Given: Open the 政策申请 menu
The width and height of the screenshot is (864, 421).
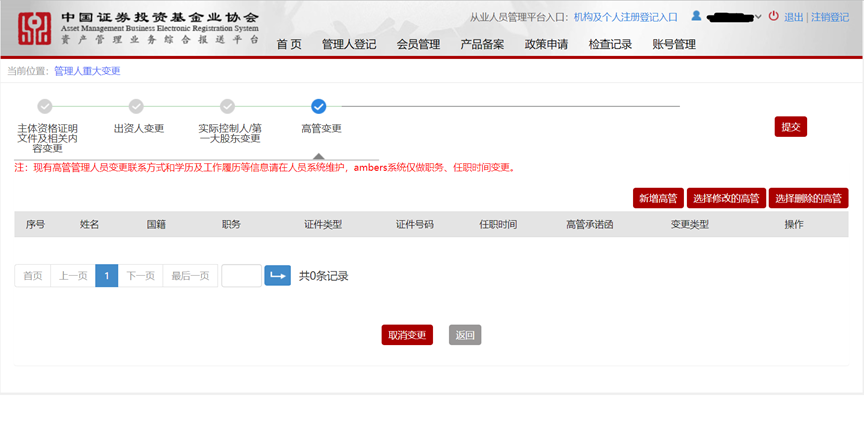Looking at the screenshot, I should tap(546, 45).
